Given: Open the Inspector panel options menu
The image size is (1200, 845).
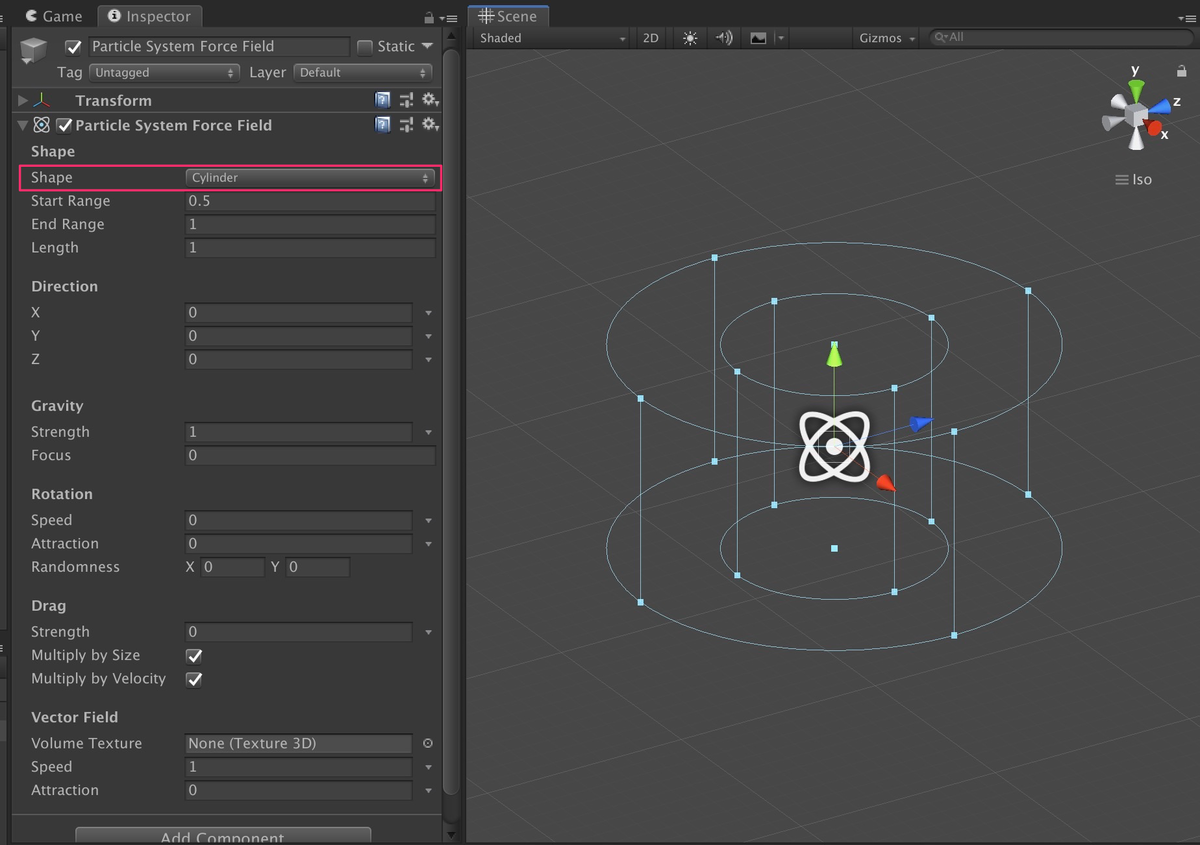Looking at the screenshot, I should [x=449, y=17].
